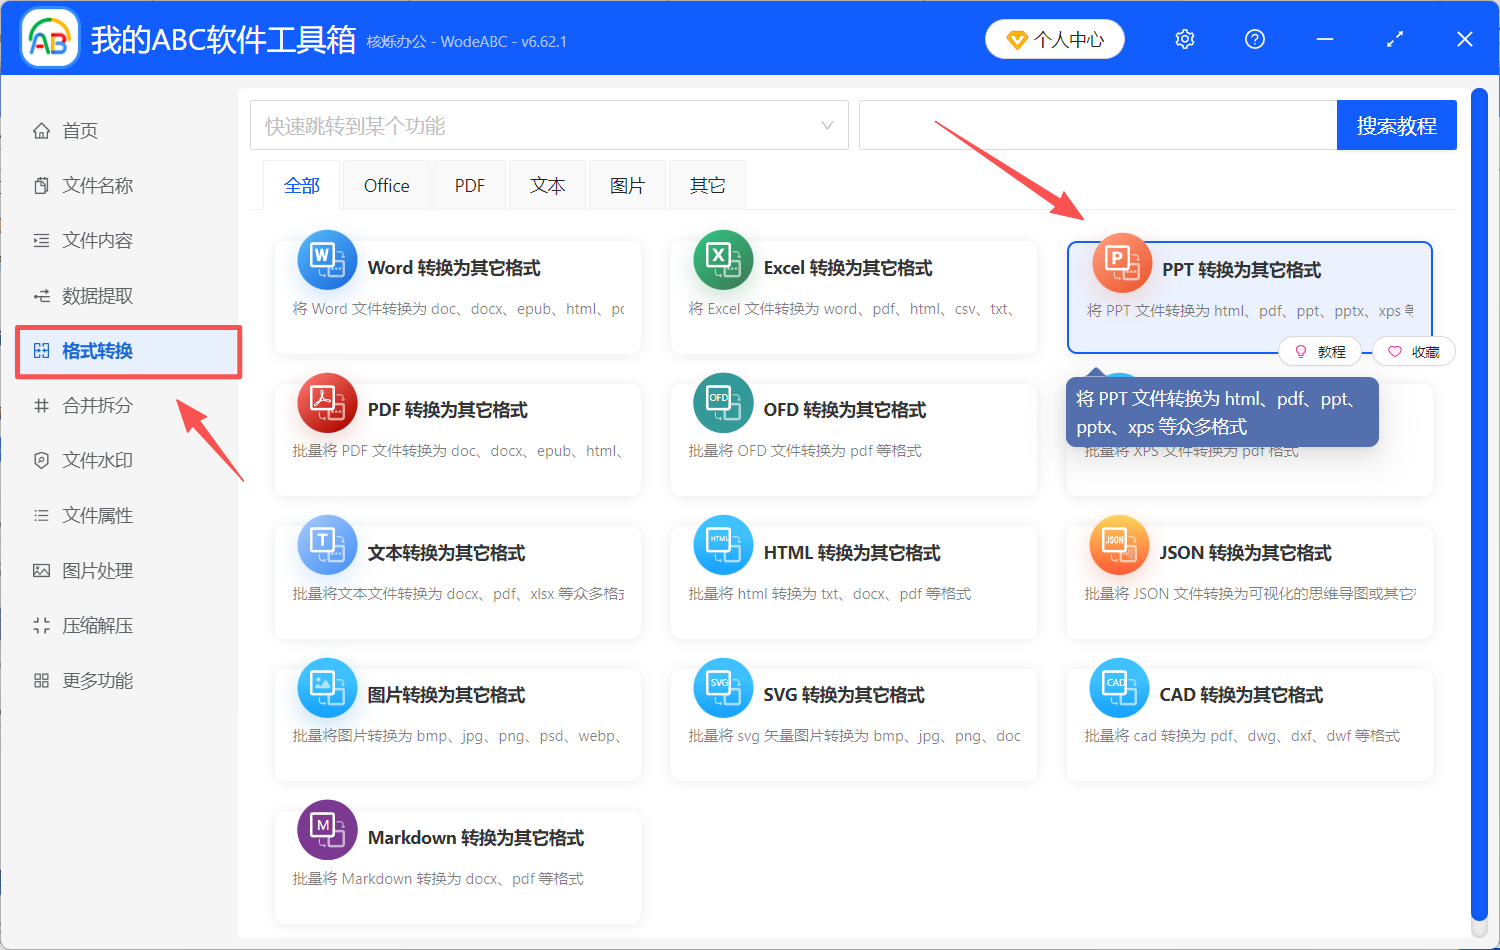Click the help question mark icon

tap(1254, 38)
